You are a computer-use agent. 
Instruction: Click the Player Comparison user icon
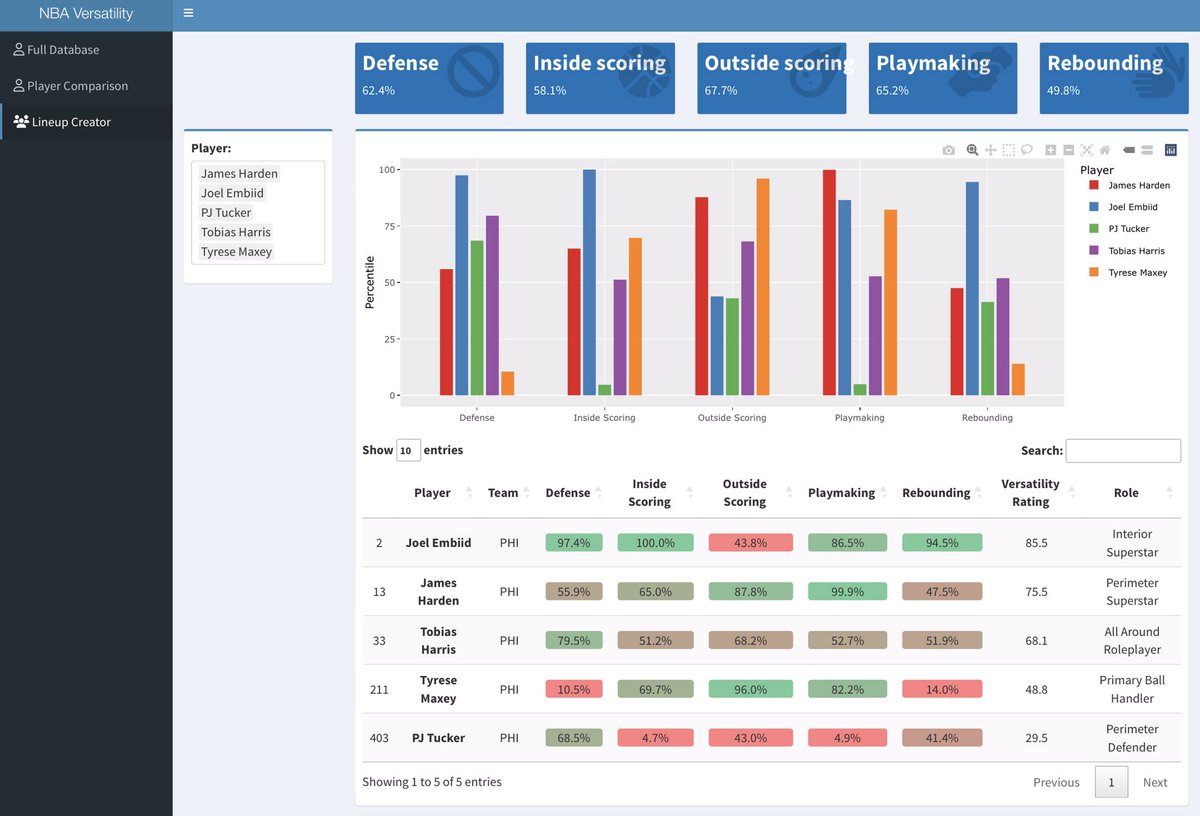(18, 85)
